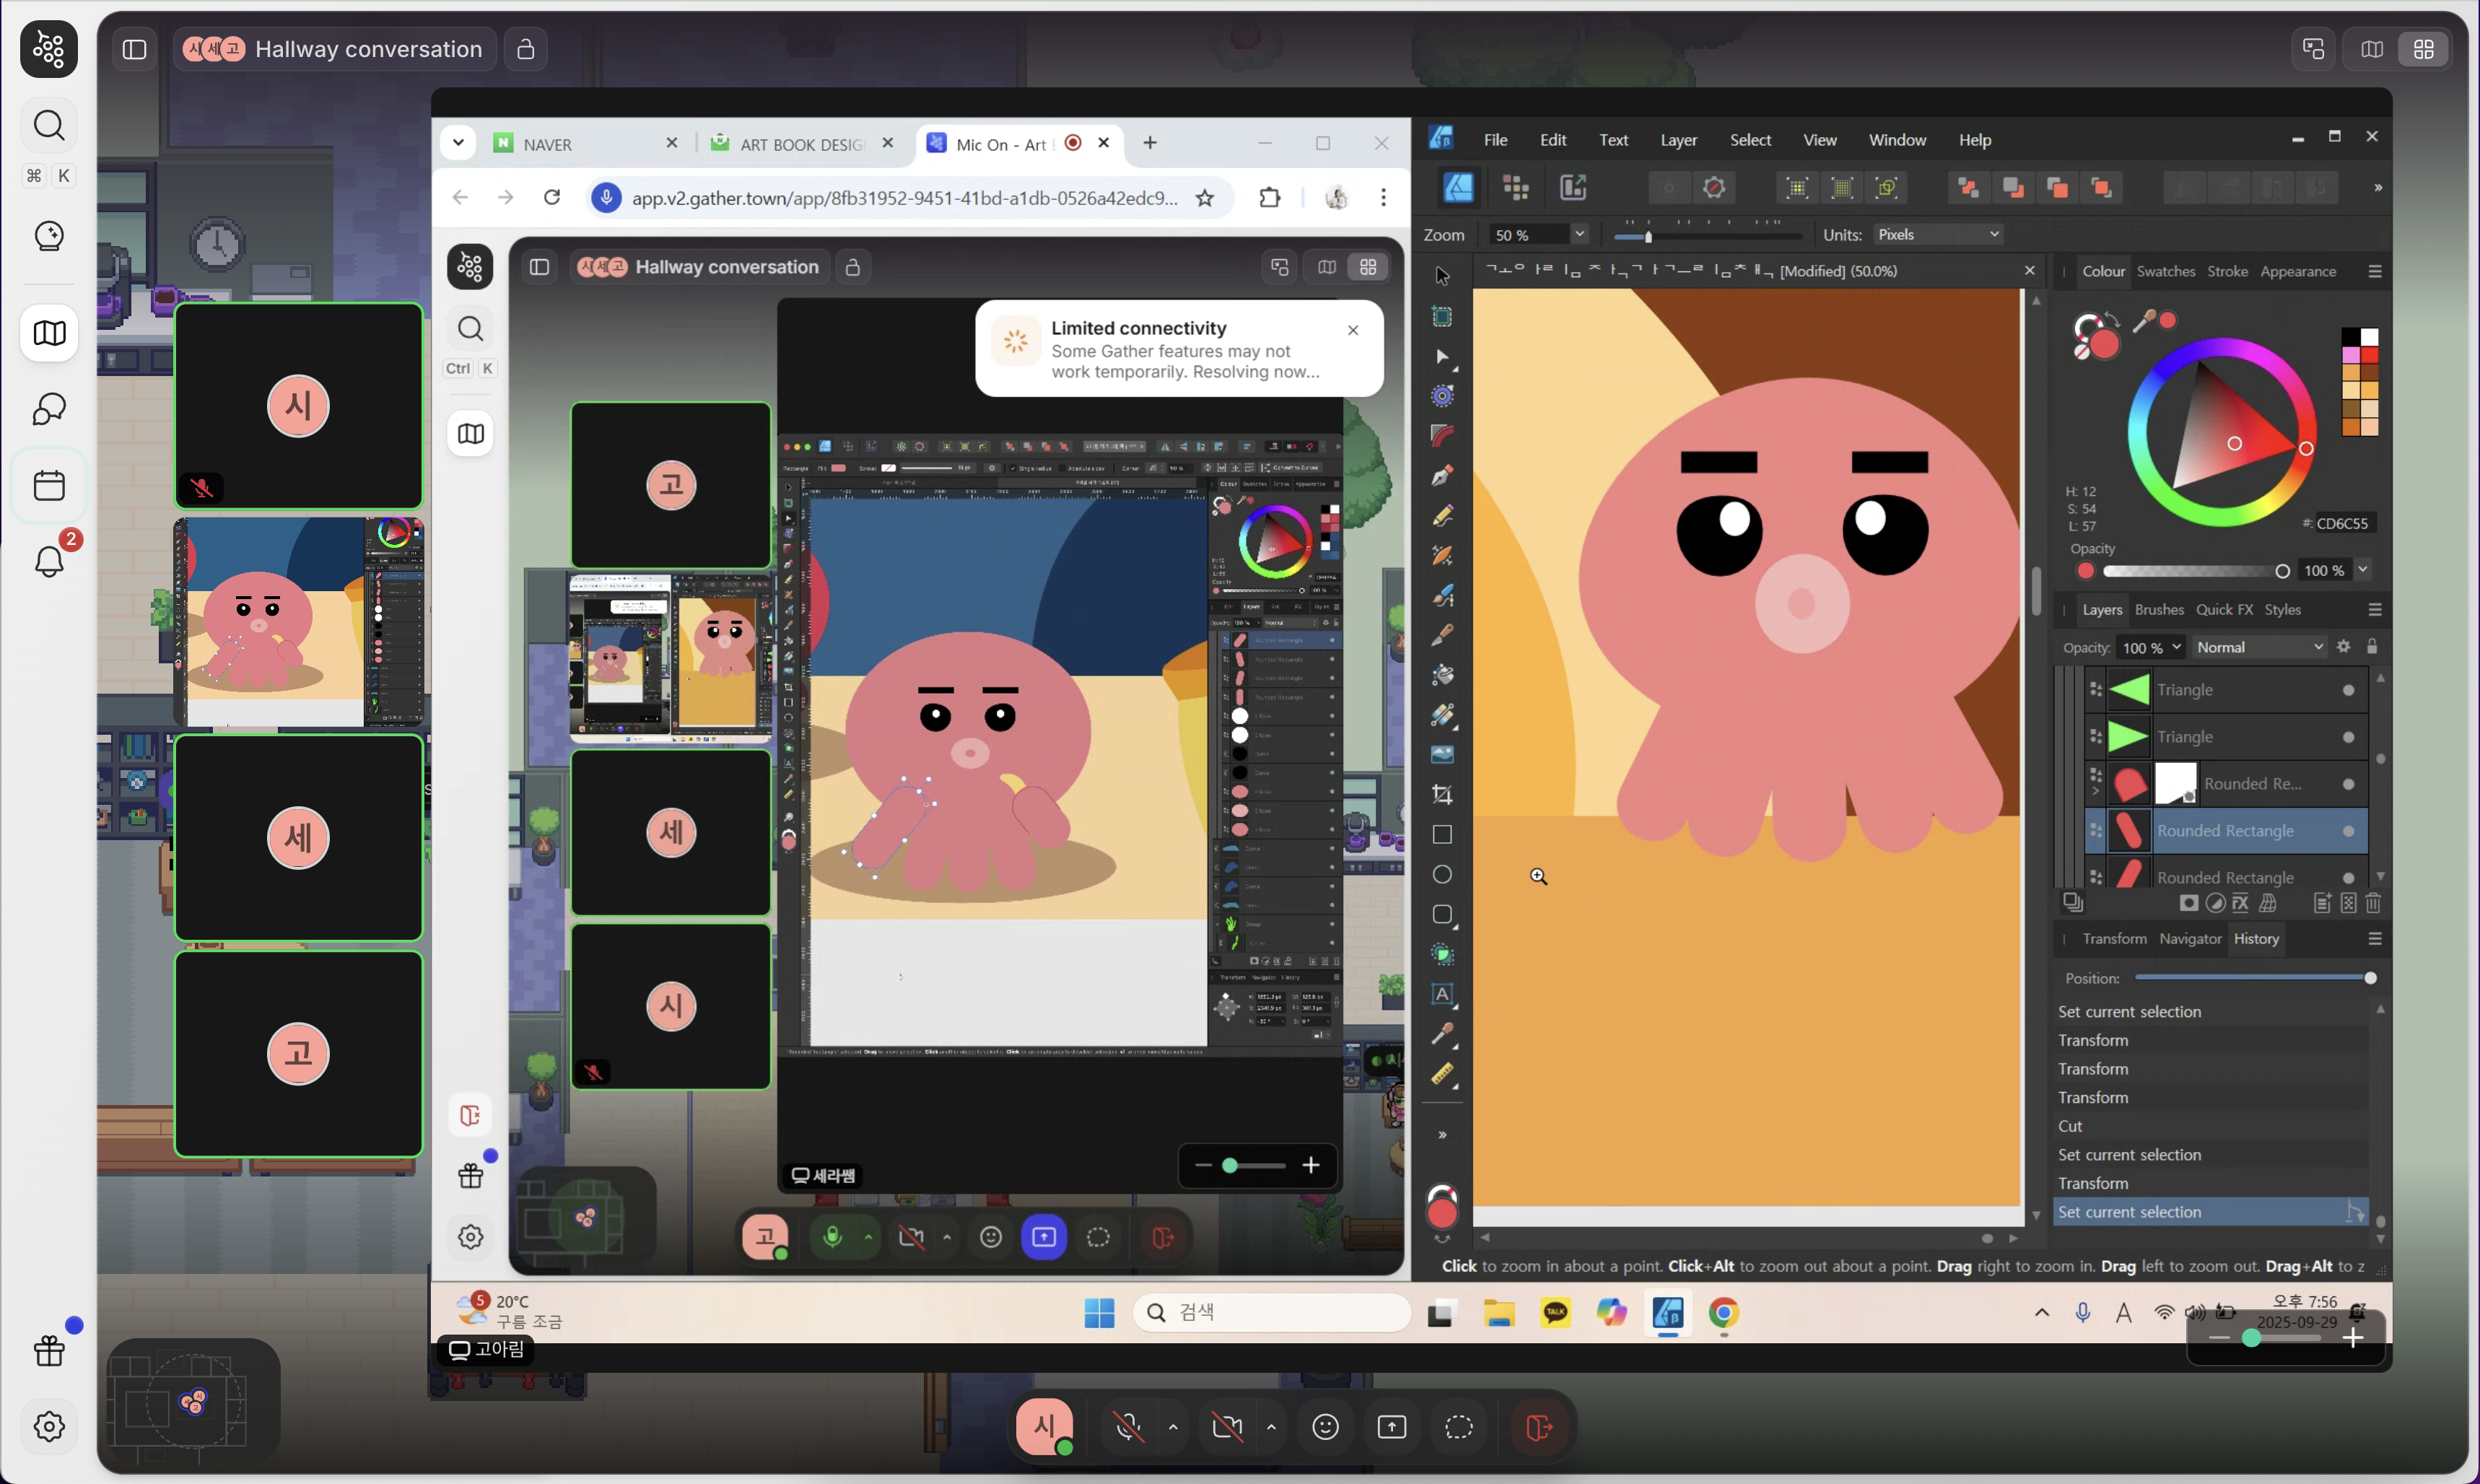The image size is (2480, 1484).
Task: Toggle visibility dot of first Triangle layer
Action: pyautogui.click(x=2348, y=690)
